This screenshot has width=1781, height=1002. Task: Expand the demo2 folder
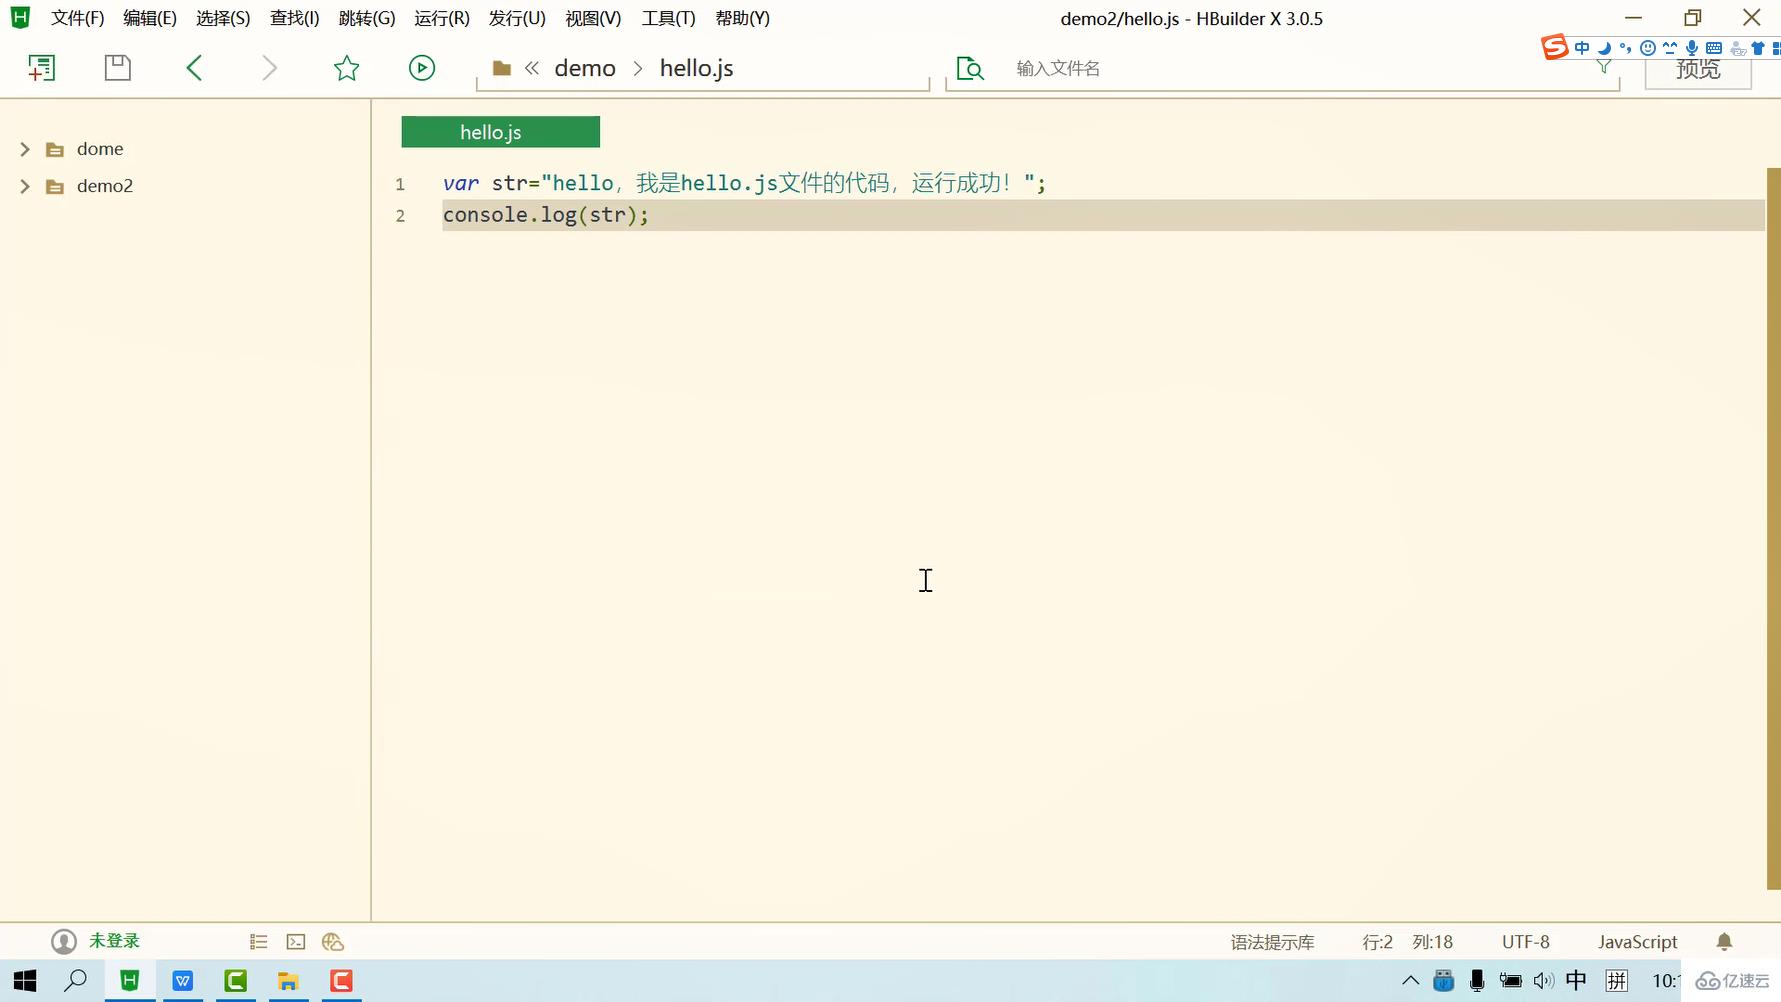click(25, 186)
